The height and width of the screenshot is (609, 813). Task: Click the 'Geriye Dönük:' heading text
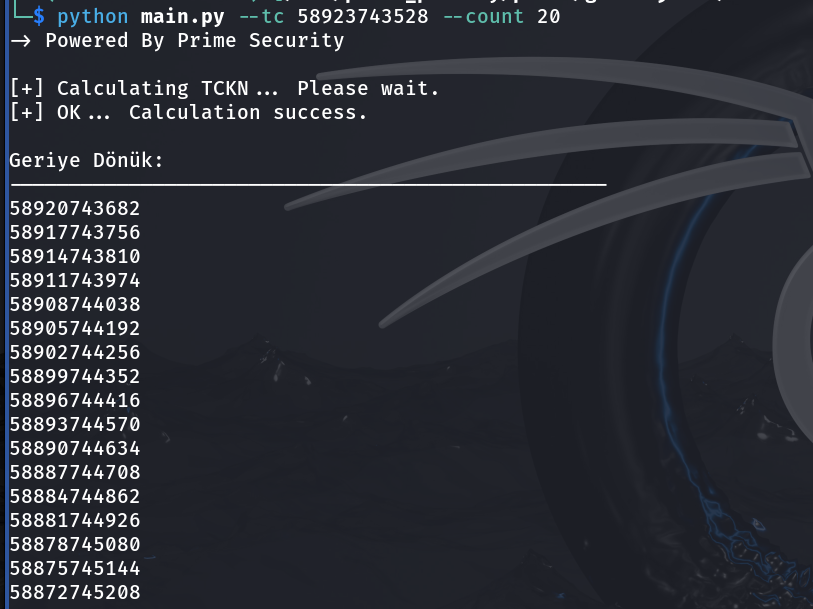pos(86,161)
